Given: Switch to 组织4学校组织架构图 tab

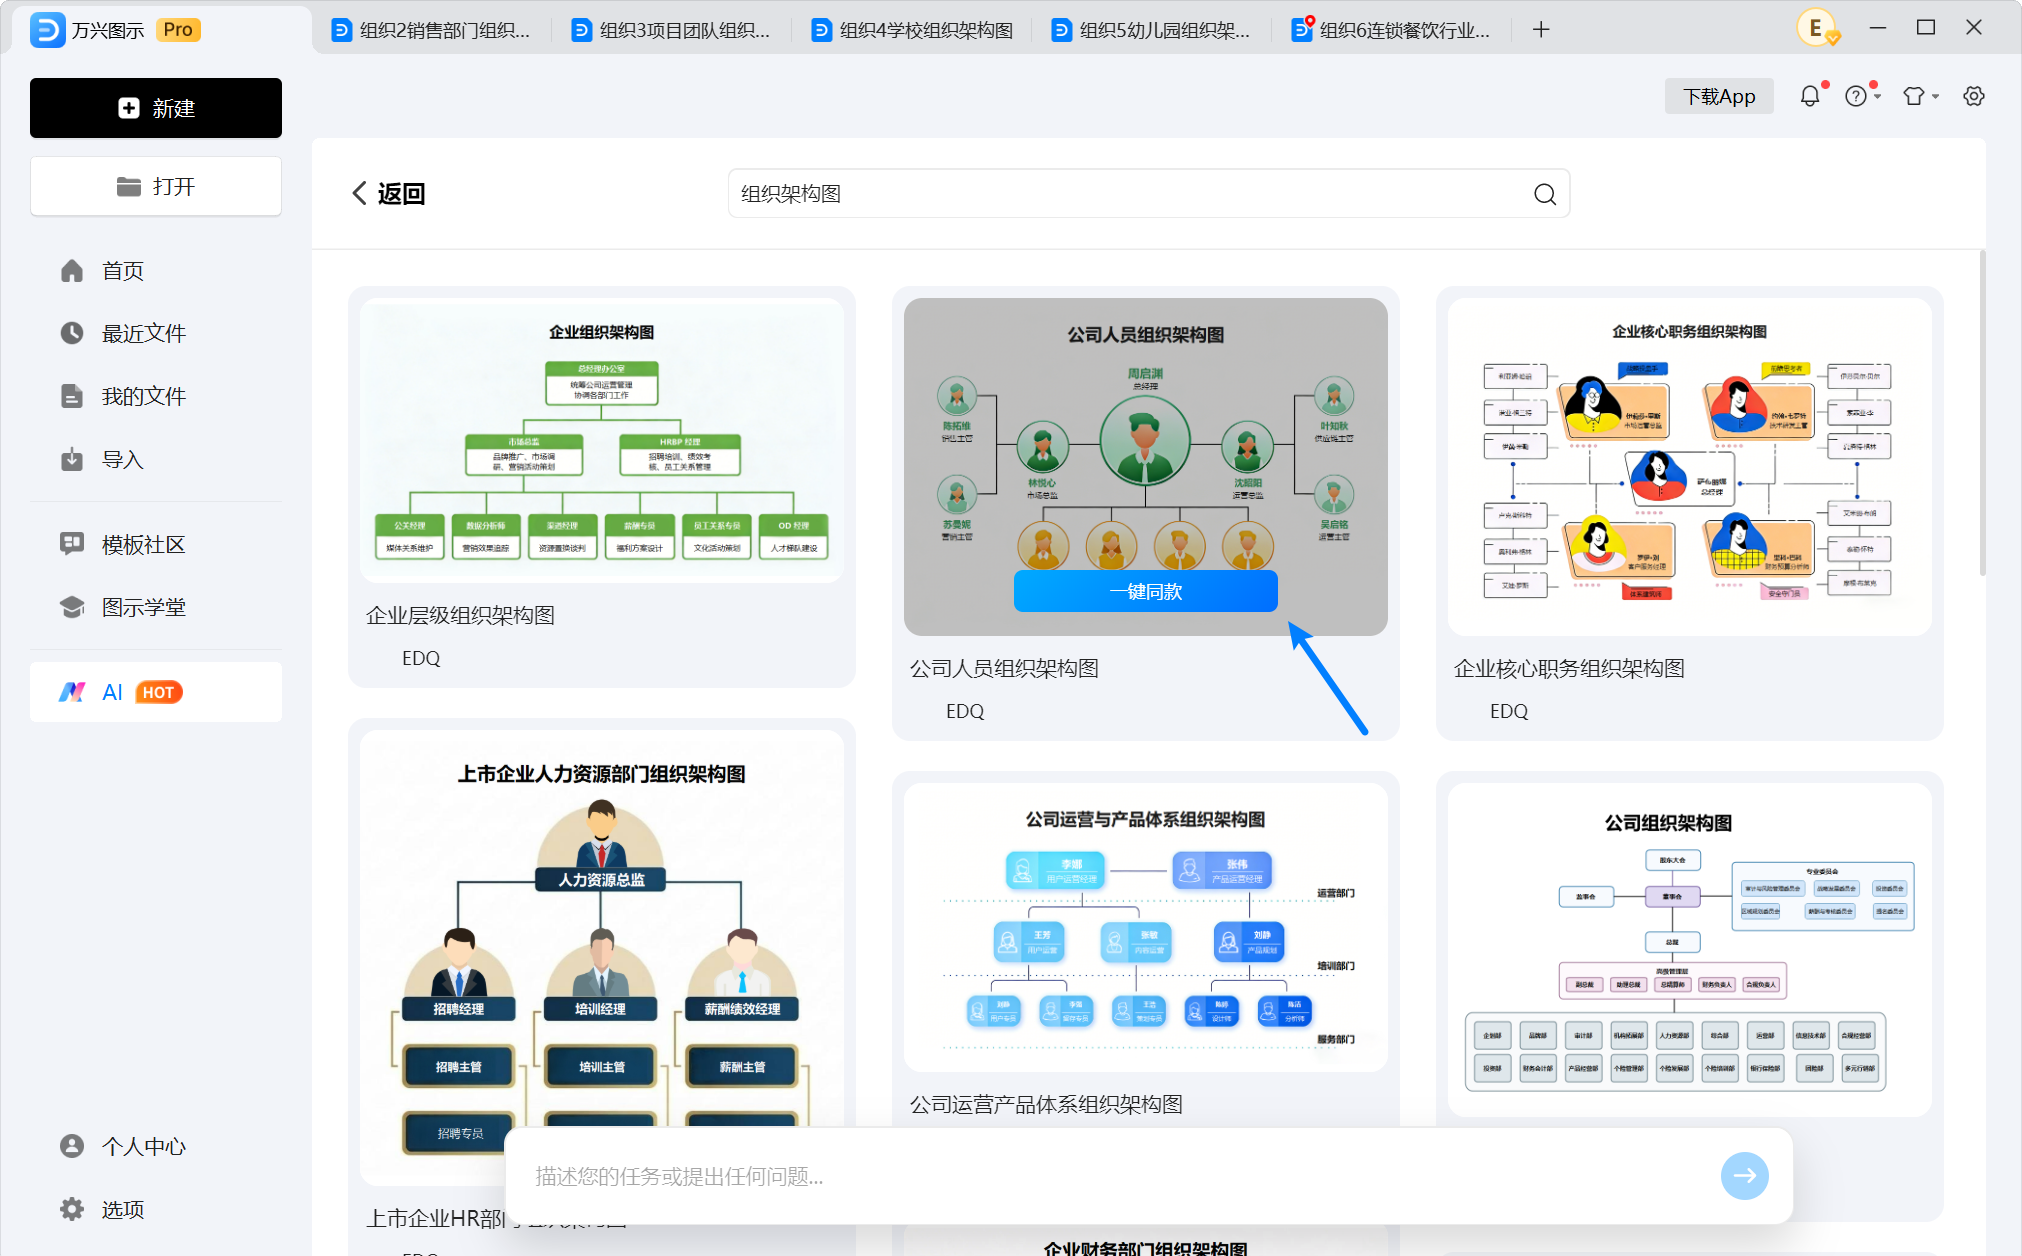Looking at the screenshot, I should tap(912, 30).
